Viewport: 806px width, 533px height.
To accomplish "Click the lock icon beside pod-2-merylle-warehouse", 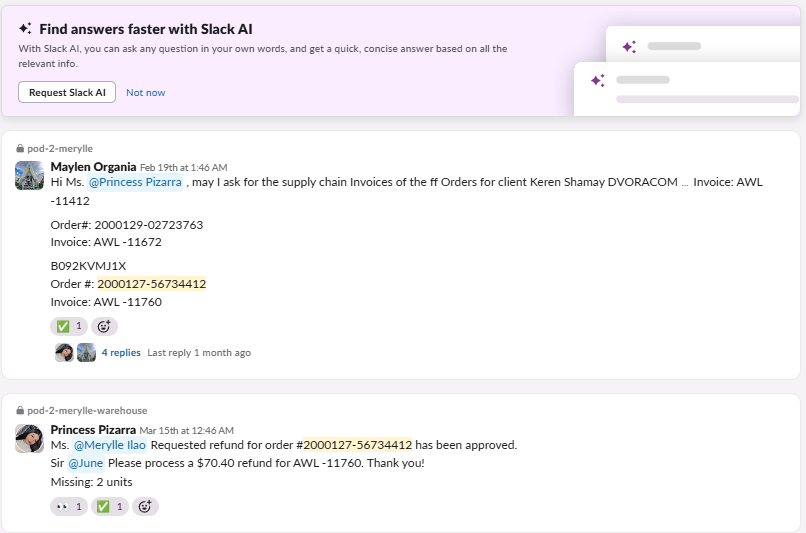I will 20,410.
